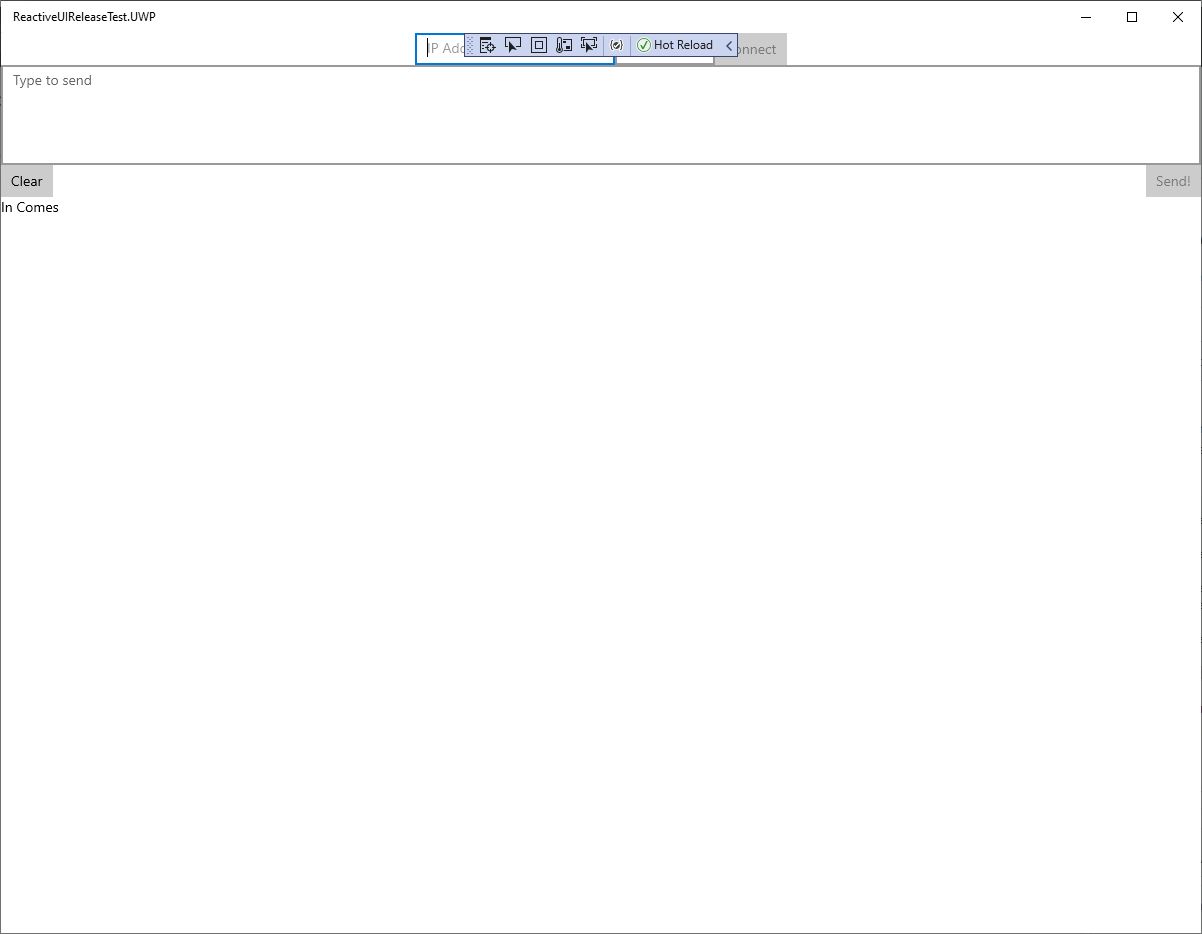The height and width of the screenshot is (934, 1202).
Task: Open Live Visual Tree from debug toolbar
Action: tap(488, 45)
